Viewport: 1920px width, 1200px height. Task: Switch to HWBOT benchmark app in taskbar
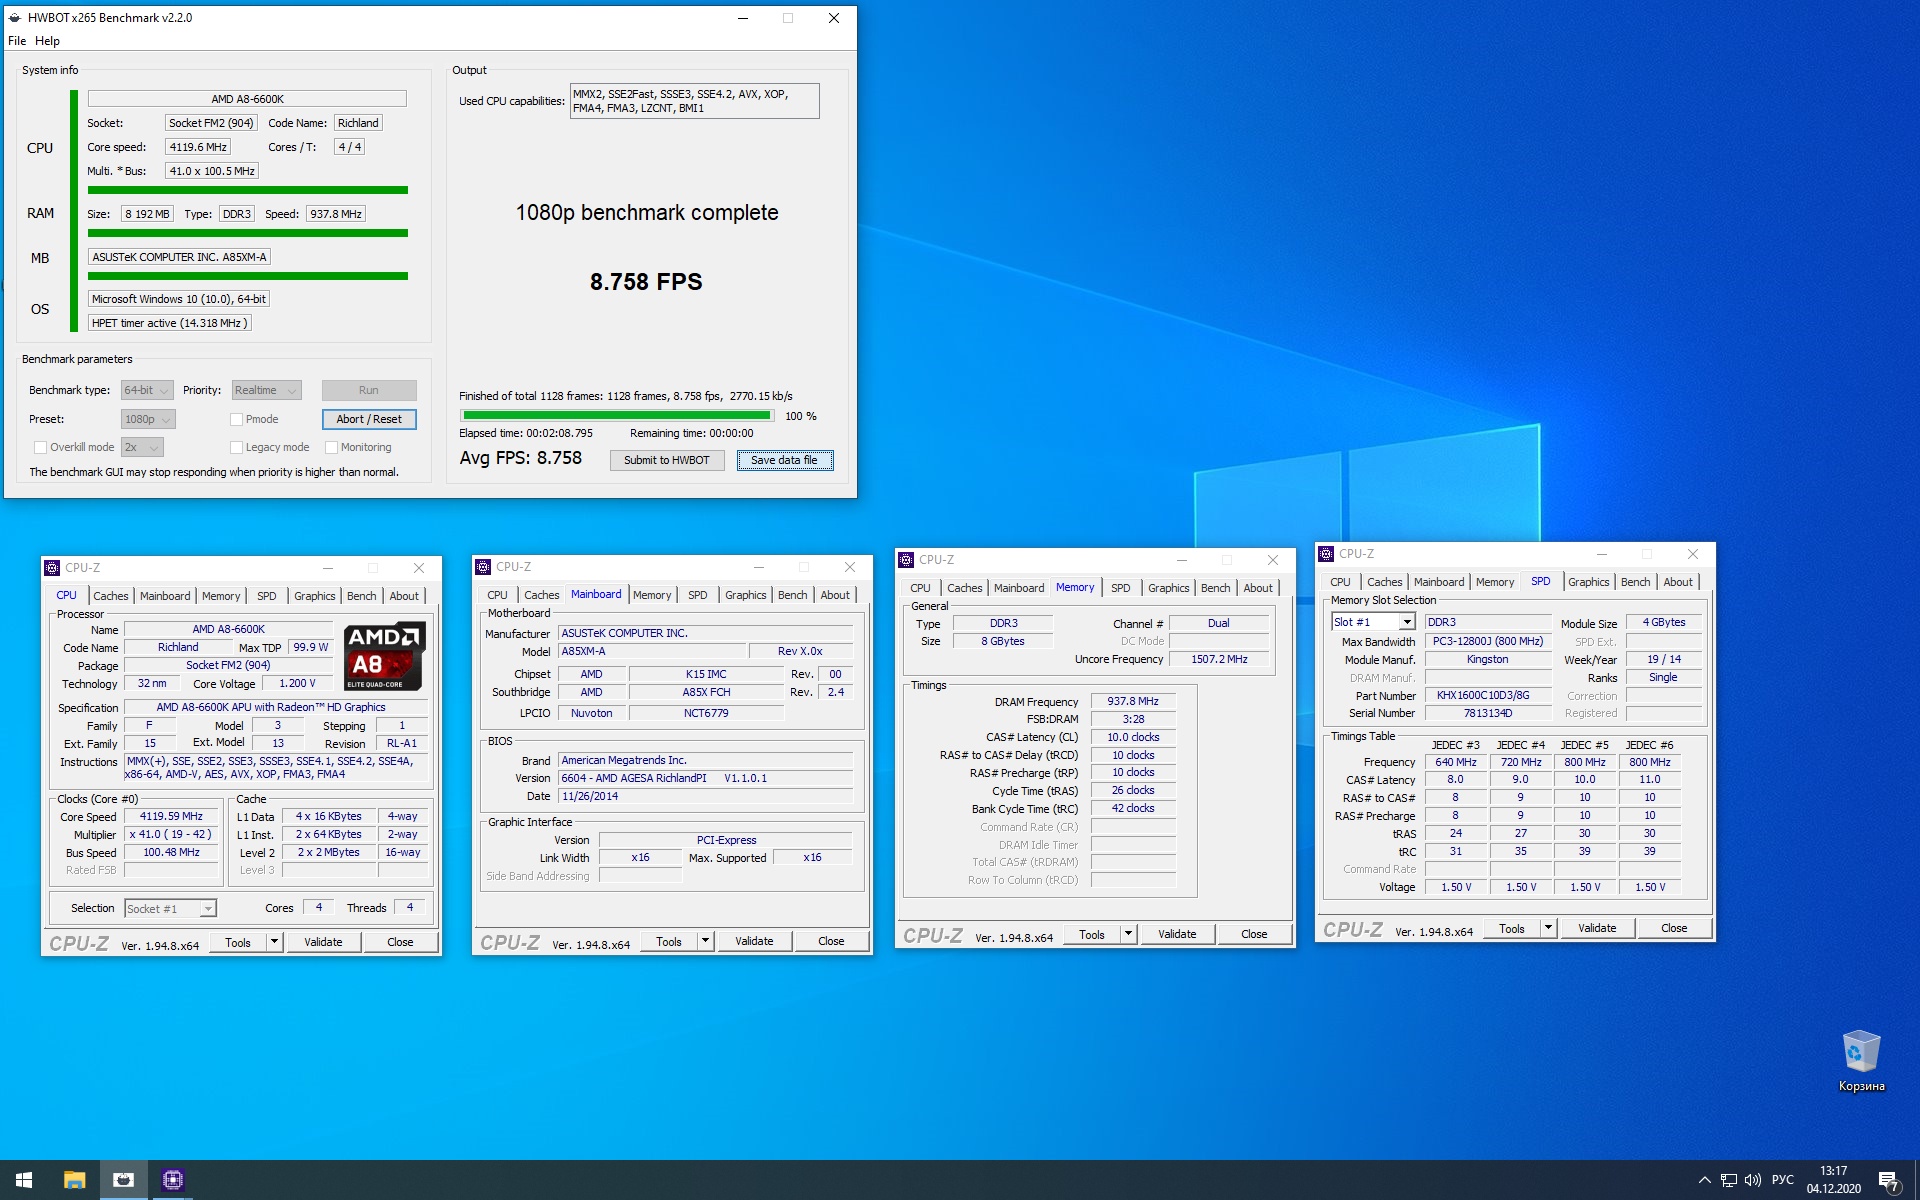123,1180
